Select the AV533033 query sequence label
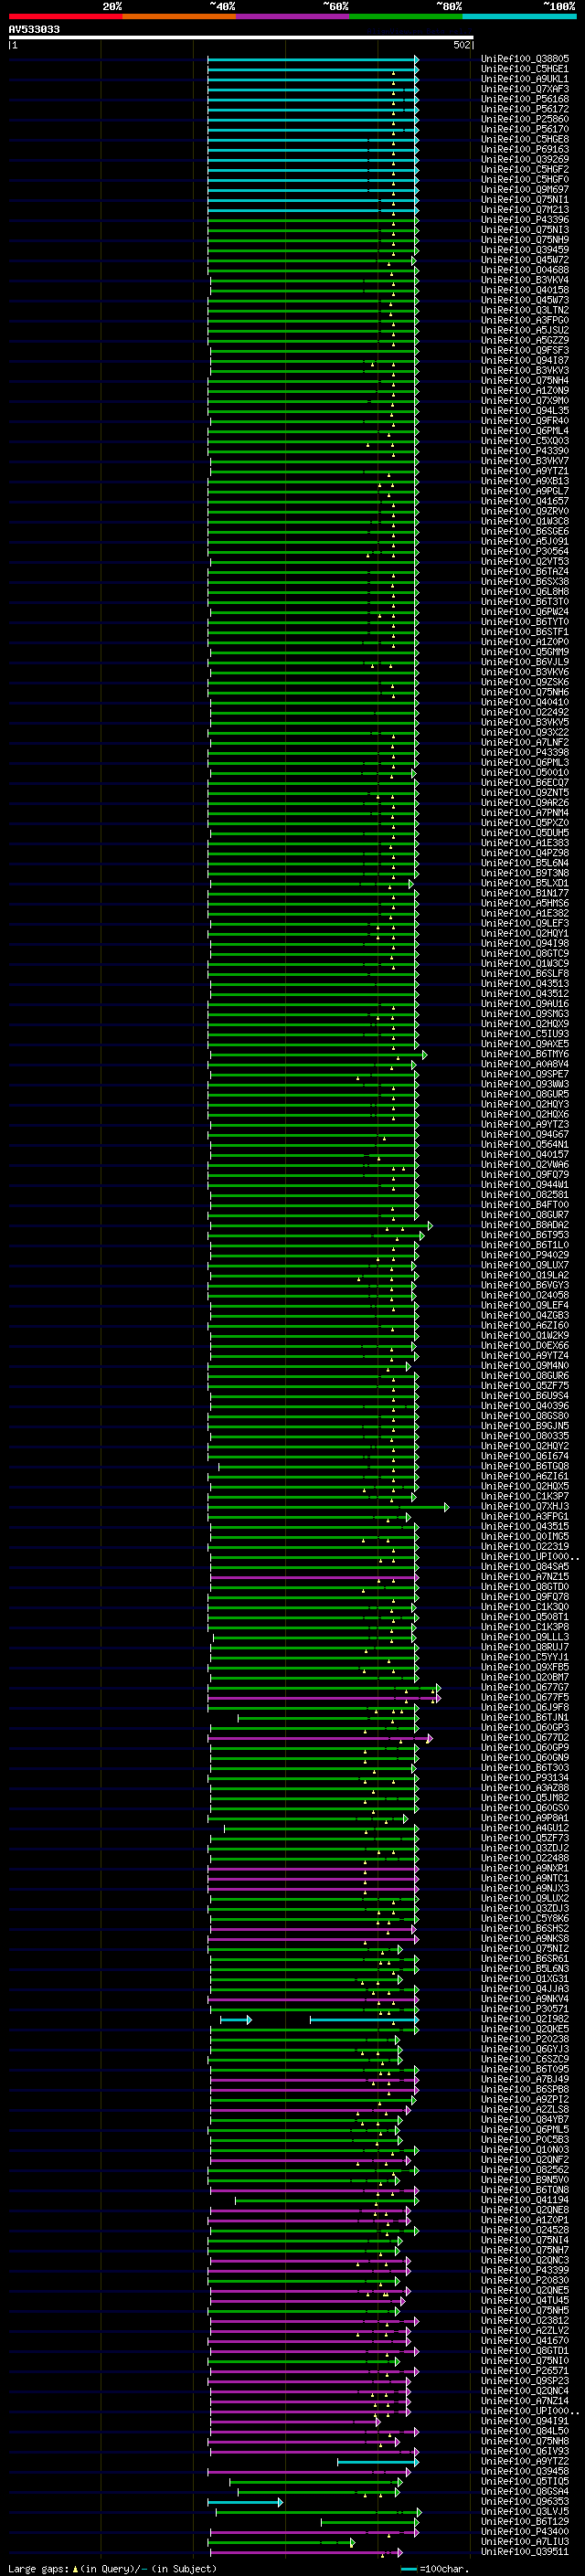 click(34, 29)
